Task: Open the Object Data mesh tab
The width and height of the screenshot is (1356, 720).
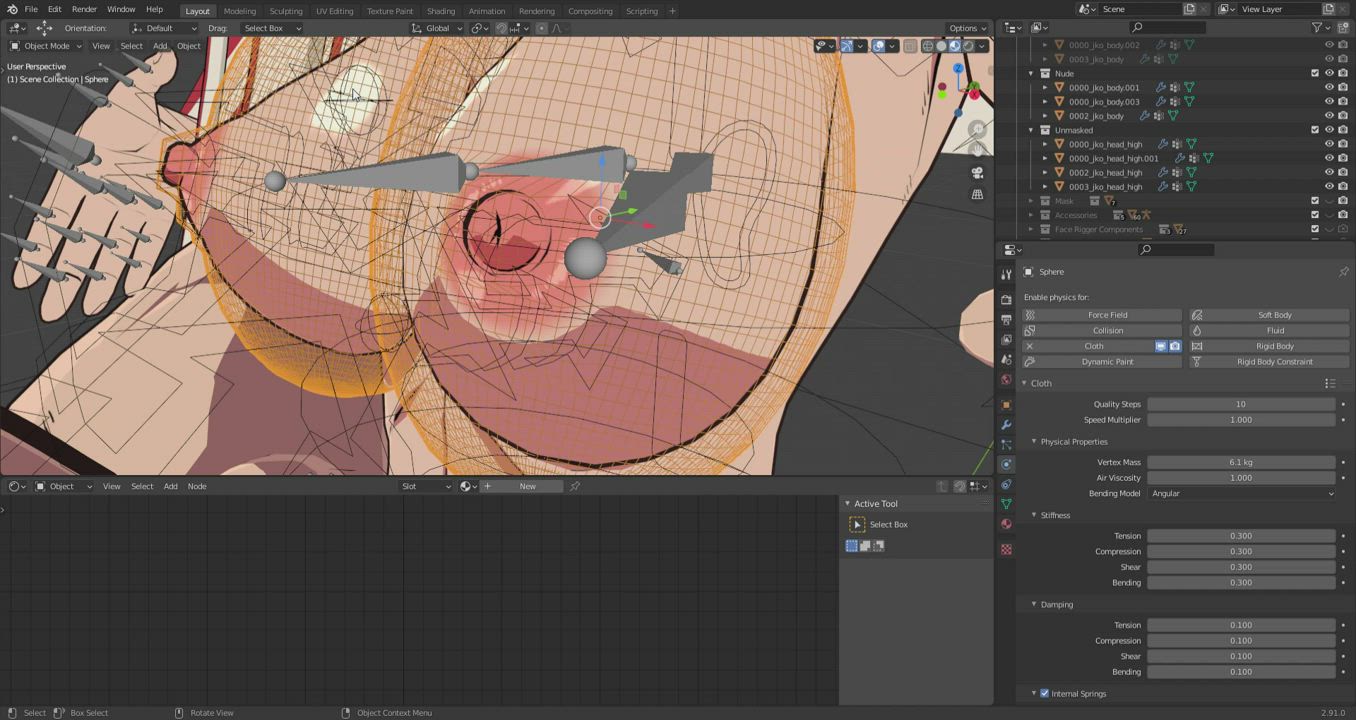Action: (x=1006, y=504)
